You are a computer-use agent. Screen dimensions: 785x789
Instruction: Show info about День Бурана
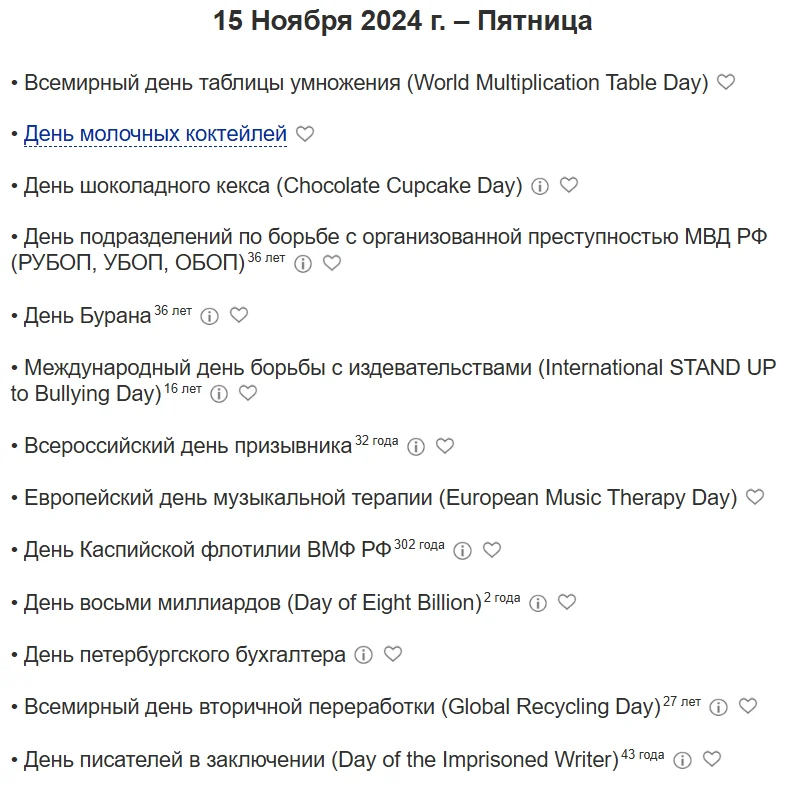coord(209,316)
